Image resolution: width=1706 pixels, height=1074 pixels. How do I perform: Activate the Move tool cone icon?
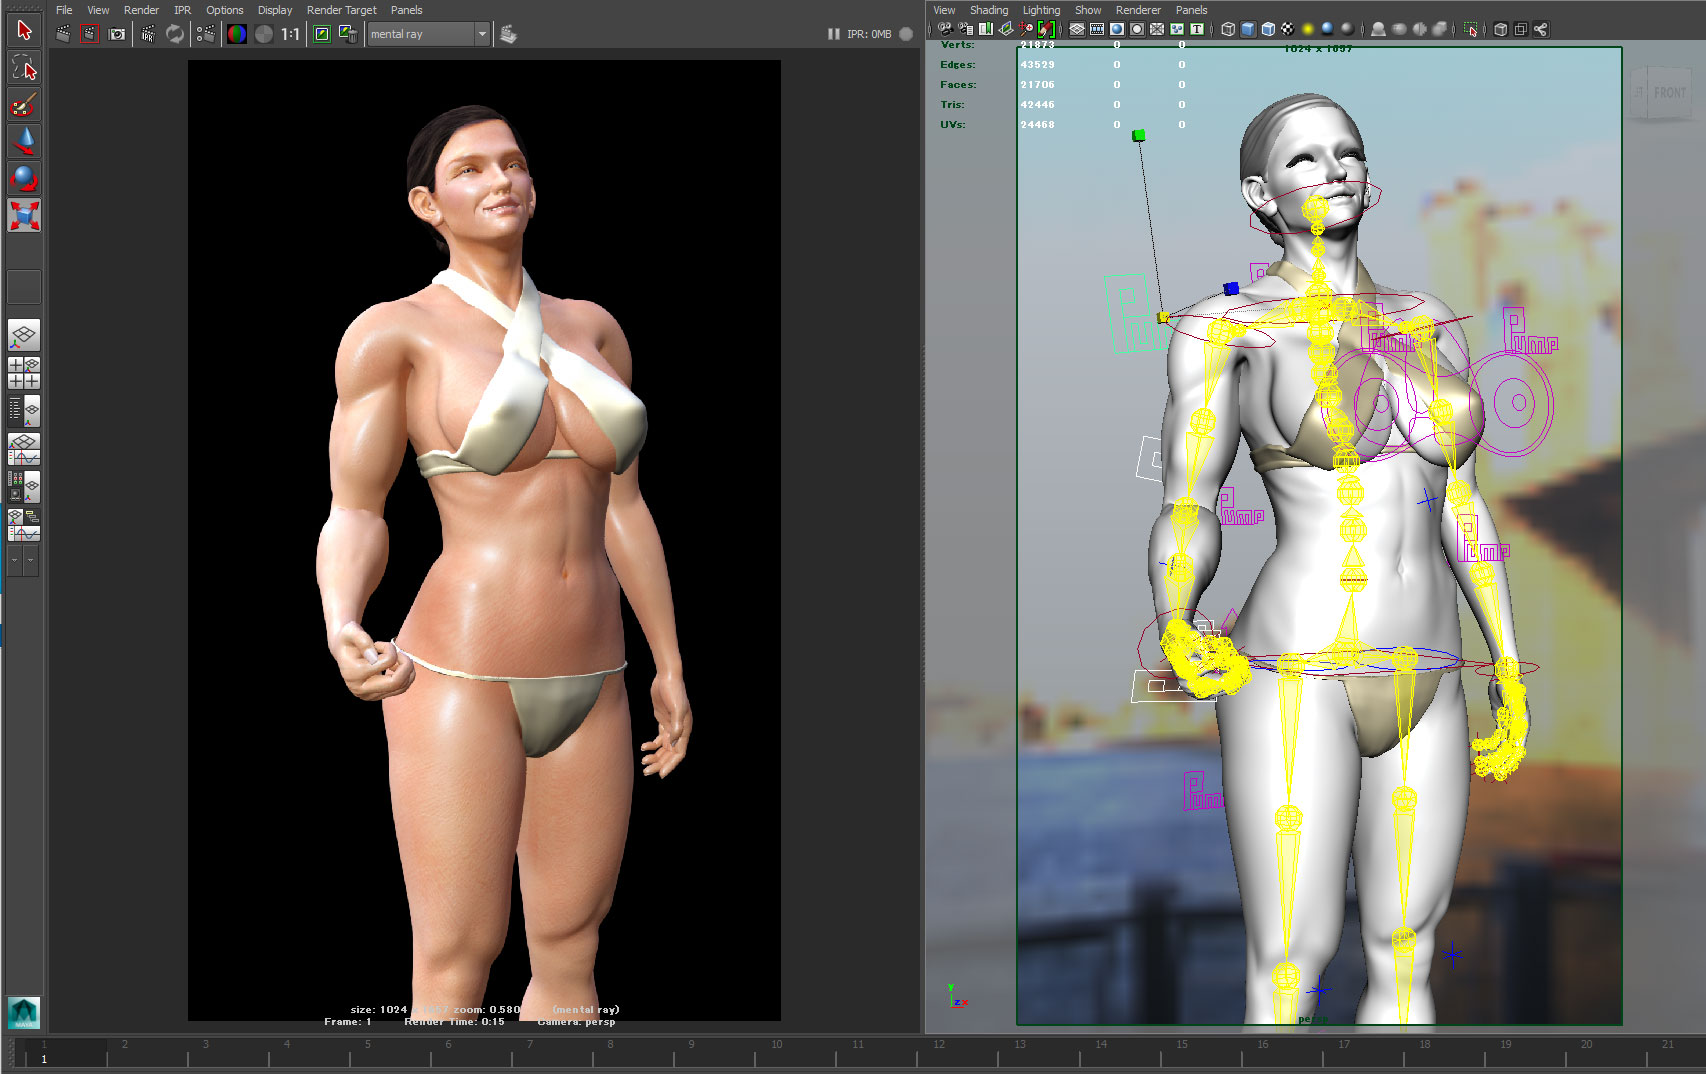click(24, 142)
